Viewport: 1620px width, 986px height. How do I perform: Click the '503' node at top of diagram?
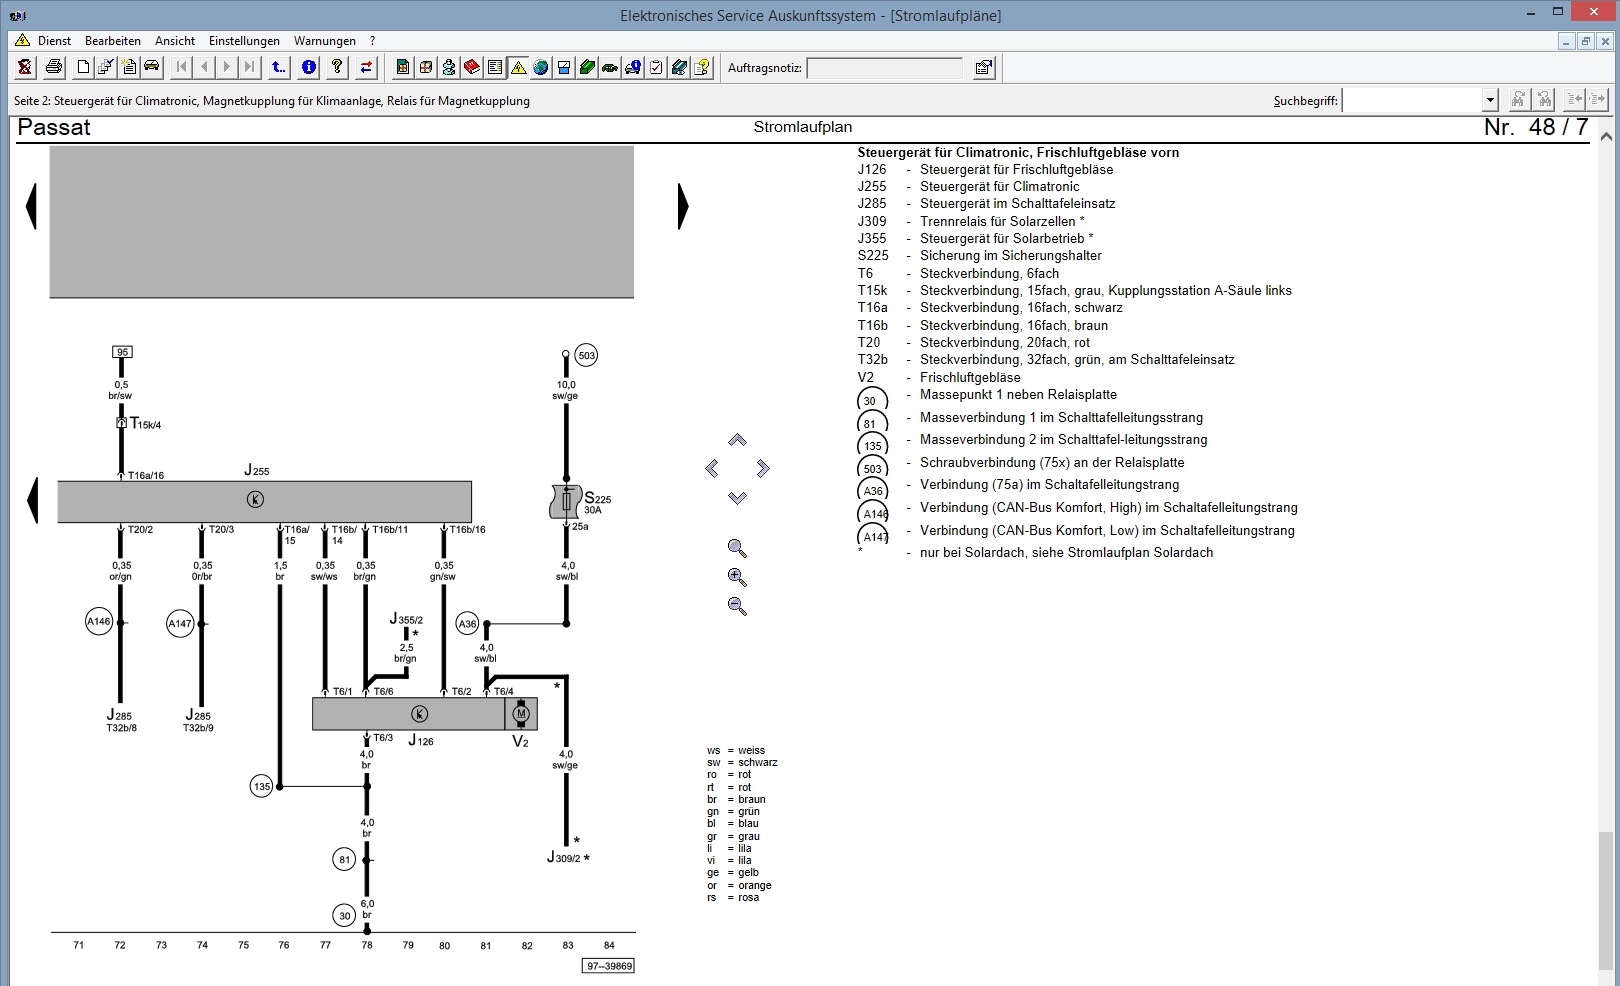coord(586,355)
